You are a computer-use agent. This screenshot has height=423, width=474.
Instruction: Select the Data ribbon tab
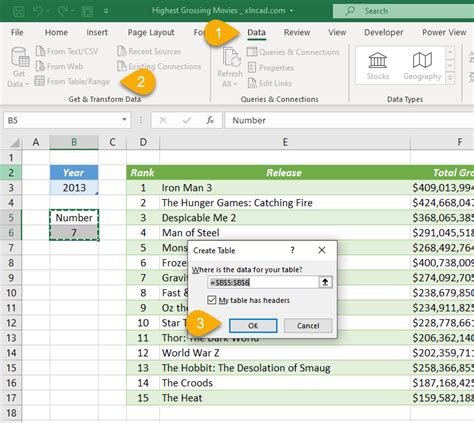tap(256, 32)
